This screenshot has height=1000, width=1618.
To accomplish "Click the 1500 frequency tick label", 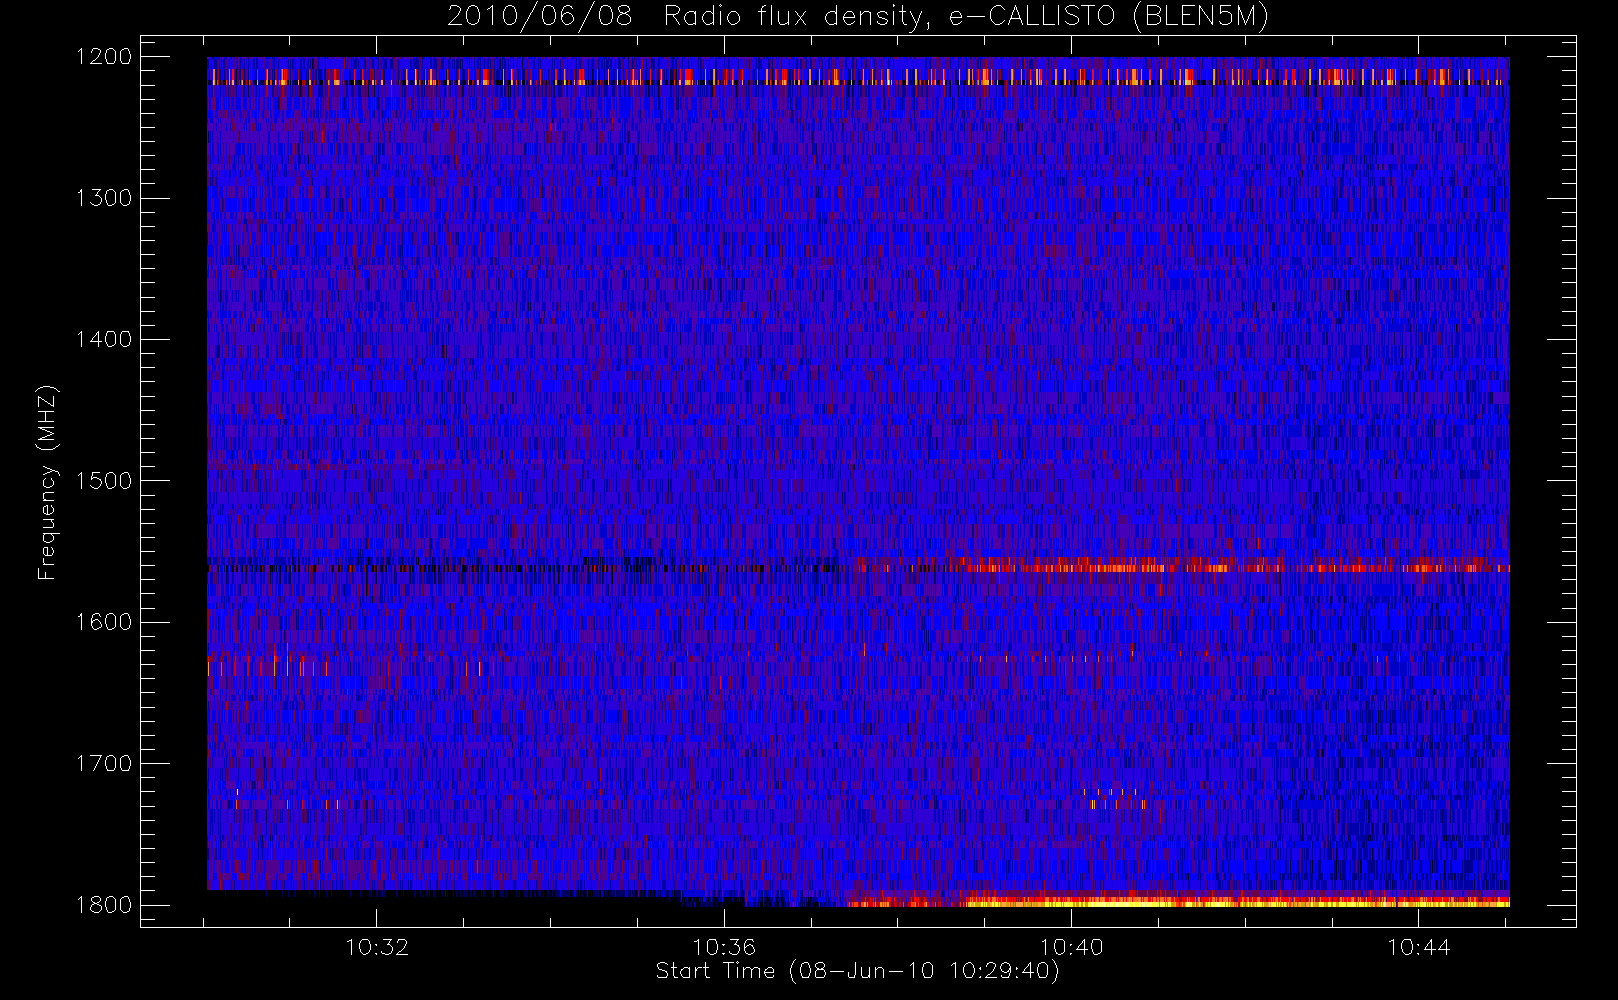I will [104, 481].
